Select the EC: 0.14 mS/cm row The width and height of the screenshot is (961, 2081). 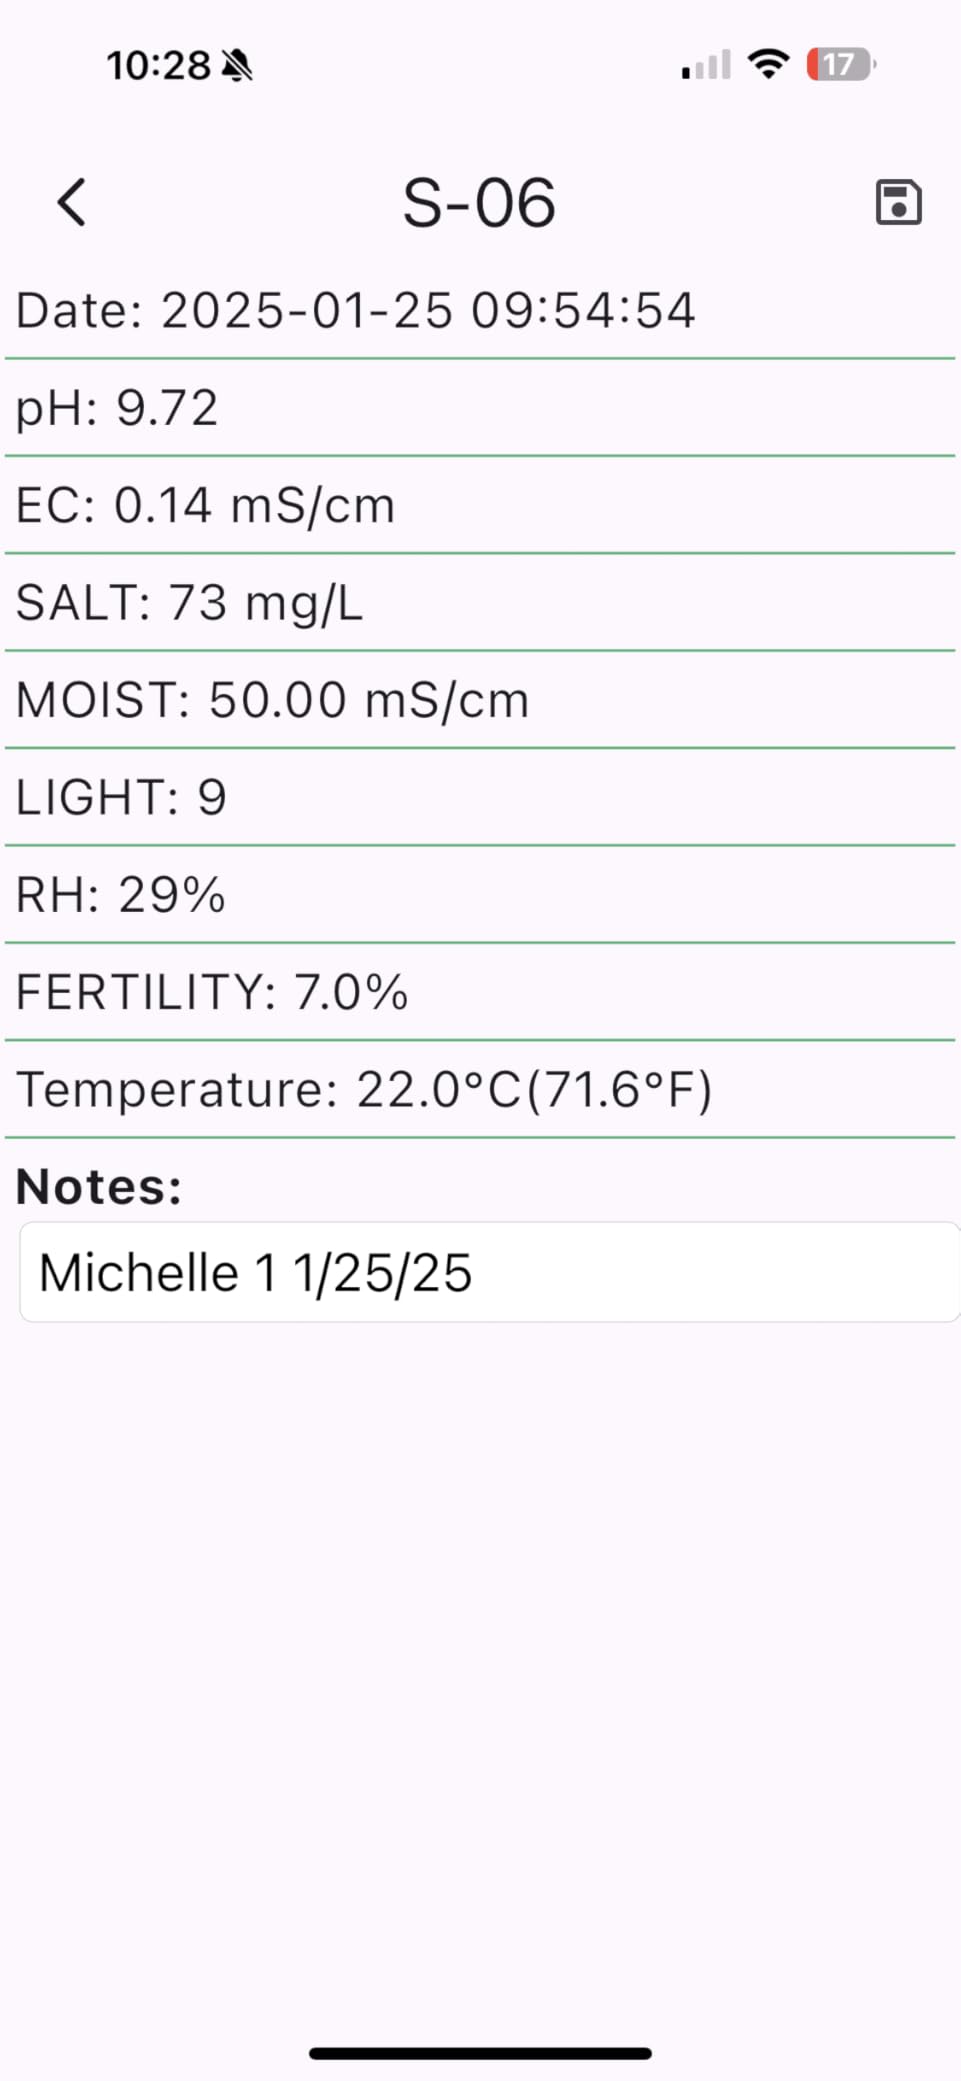480,505
